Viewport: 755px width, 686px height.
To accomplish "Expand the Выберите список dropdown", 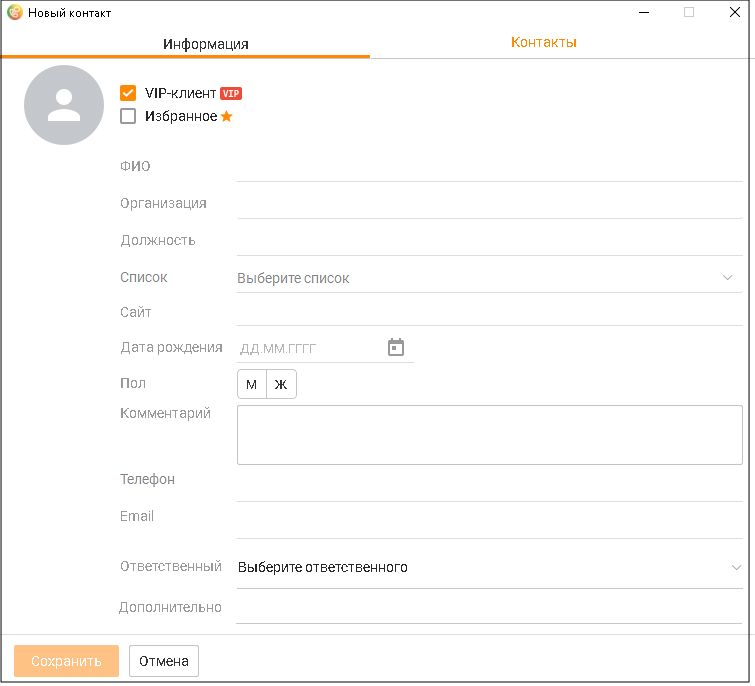I will tap(489, 278).
